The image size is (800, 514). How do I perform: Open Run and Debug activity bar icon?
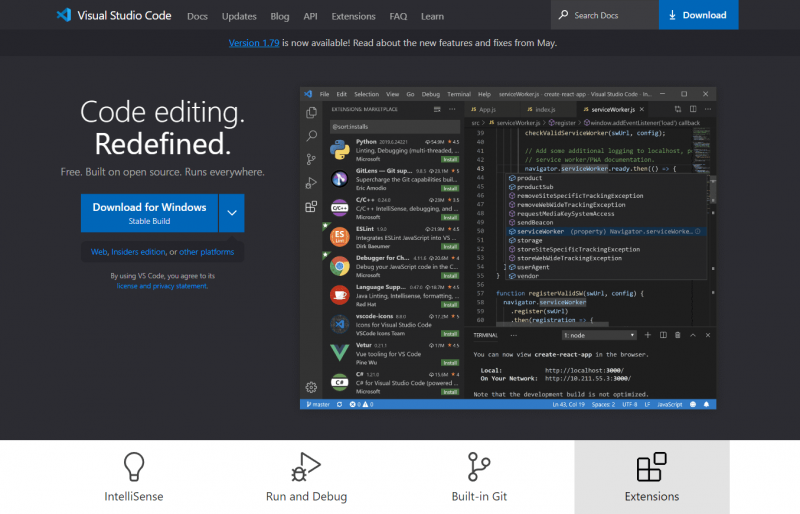tap(311, 183)
